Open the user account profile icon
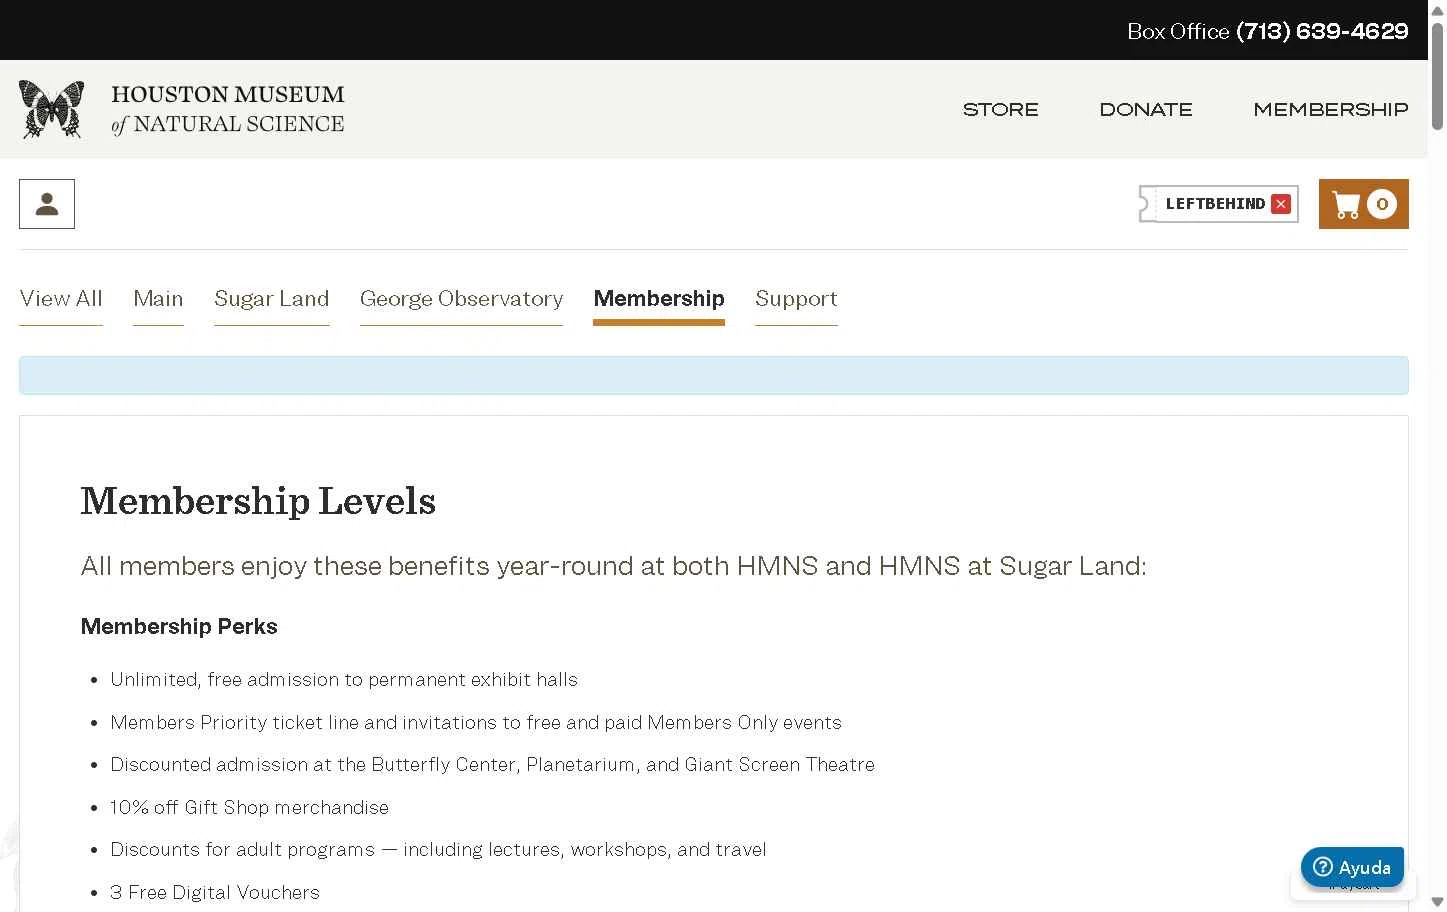1447x912 pixels. pyautogui.click(x=47, y=204)
